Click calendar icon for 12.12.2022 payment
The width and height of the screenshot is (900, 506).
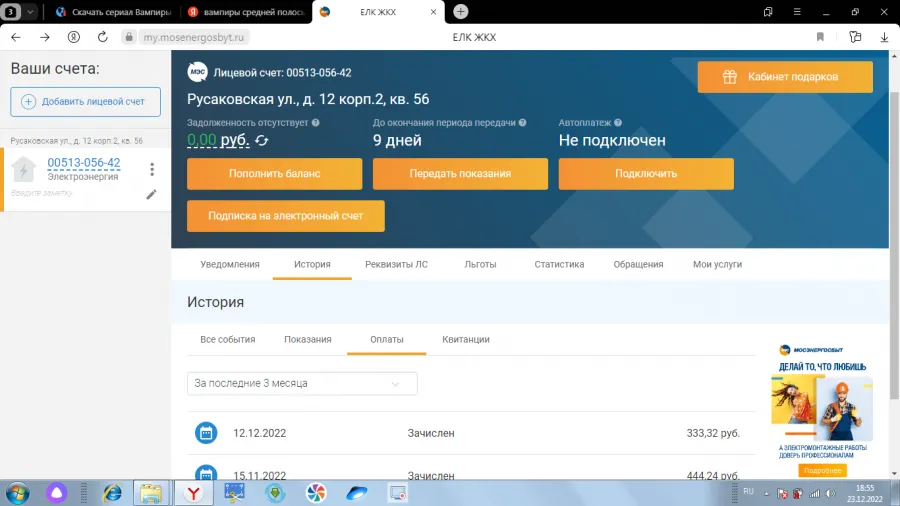[x=206, y=433]
